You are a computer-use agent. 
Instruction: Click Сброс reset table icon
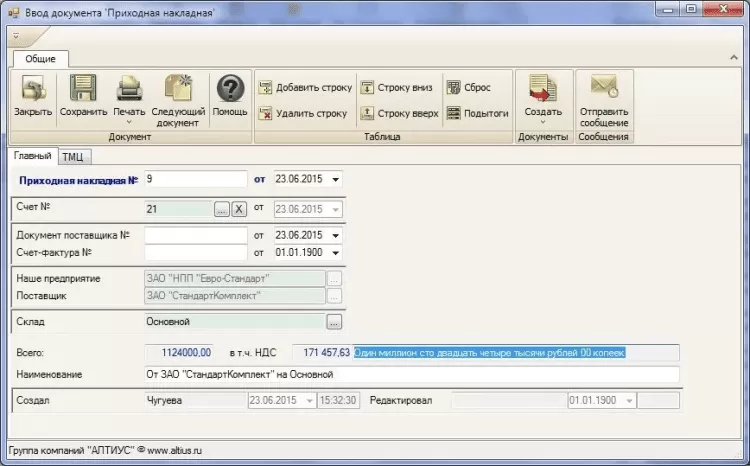pos(469,88)
